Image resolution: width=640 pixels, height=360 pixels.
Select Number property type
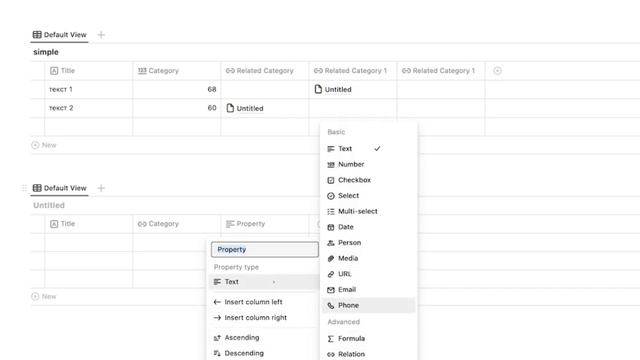(369, 164)
